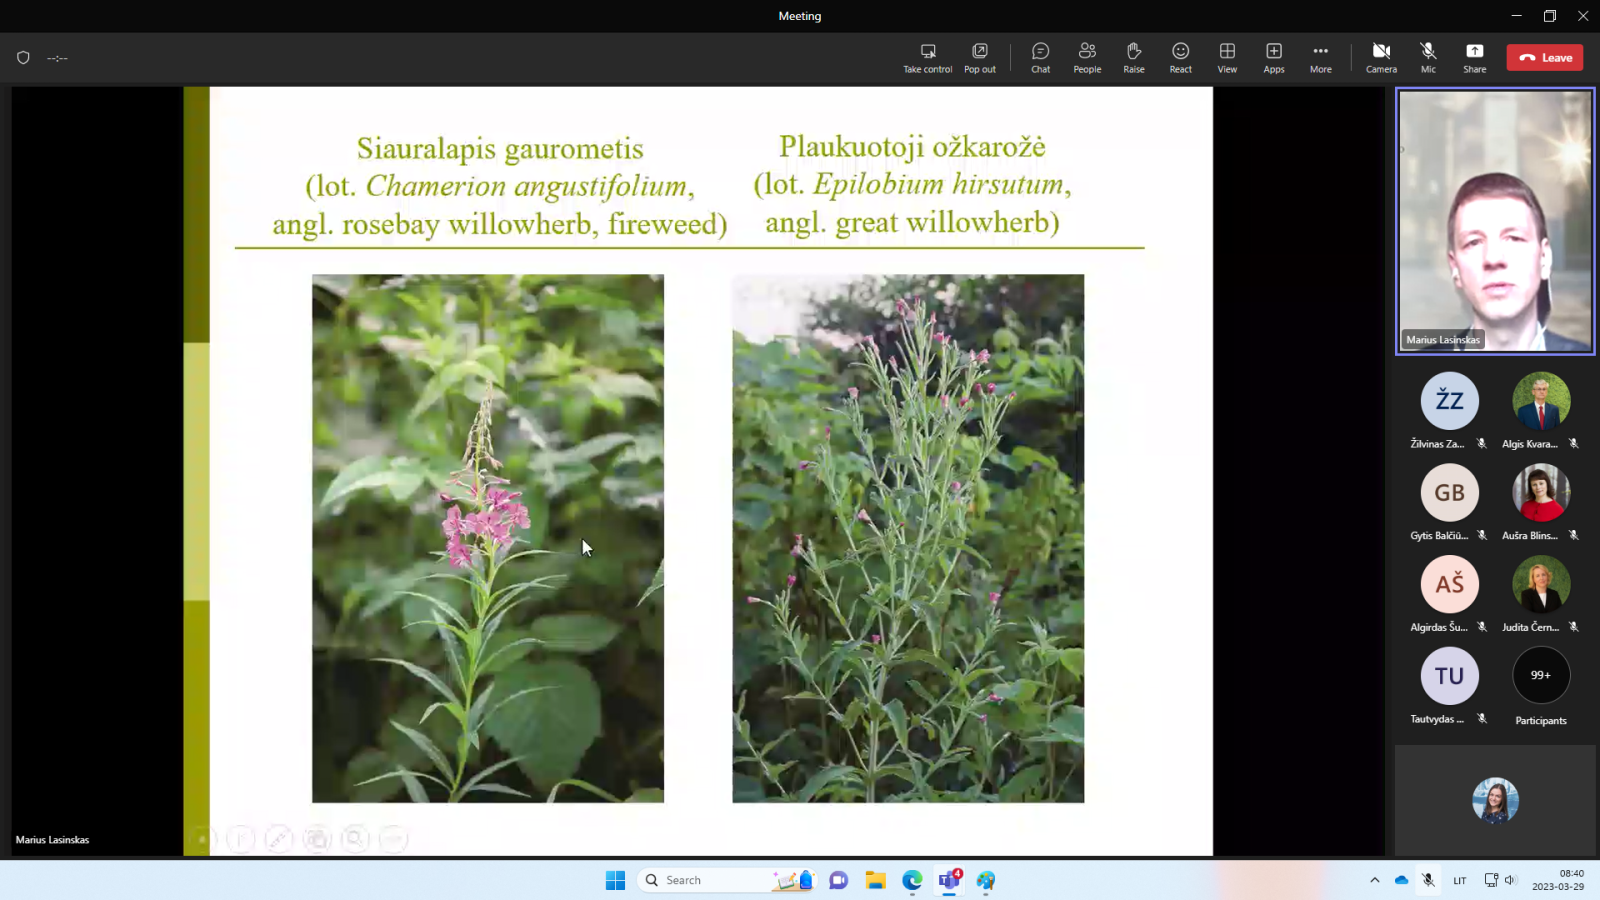This screenshot has width=1600, height=900.
Task: Turn on the Camera
Action: point(1381,57)
